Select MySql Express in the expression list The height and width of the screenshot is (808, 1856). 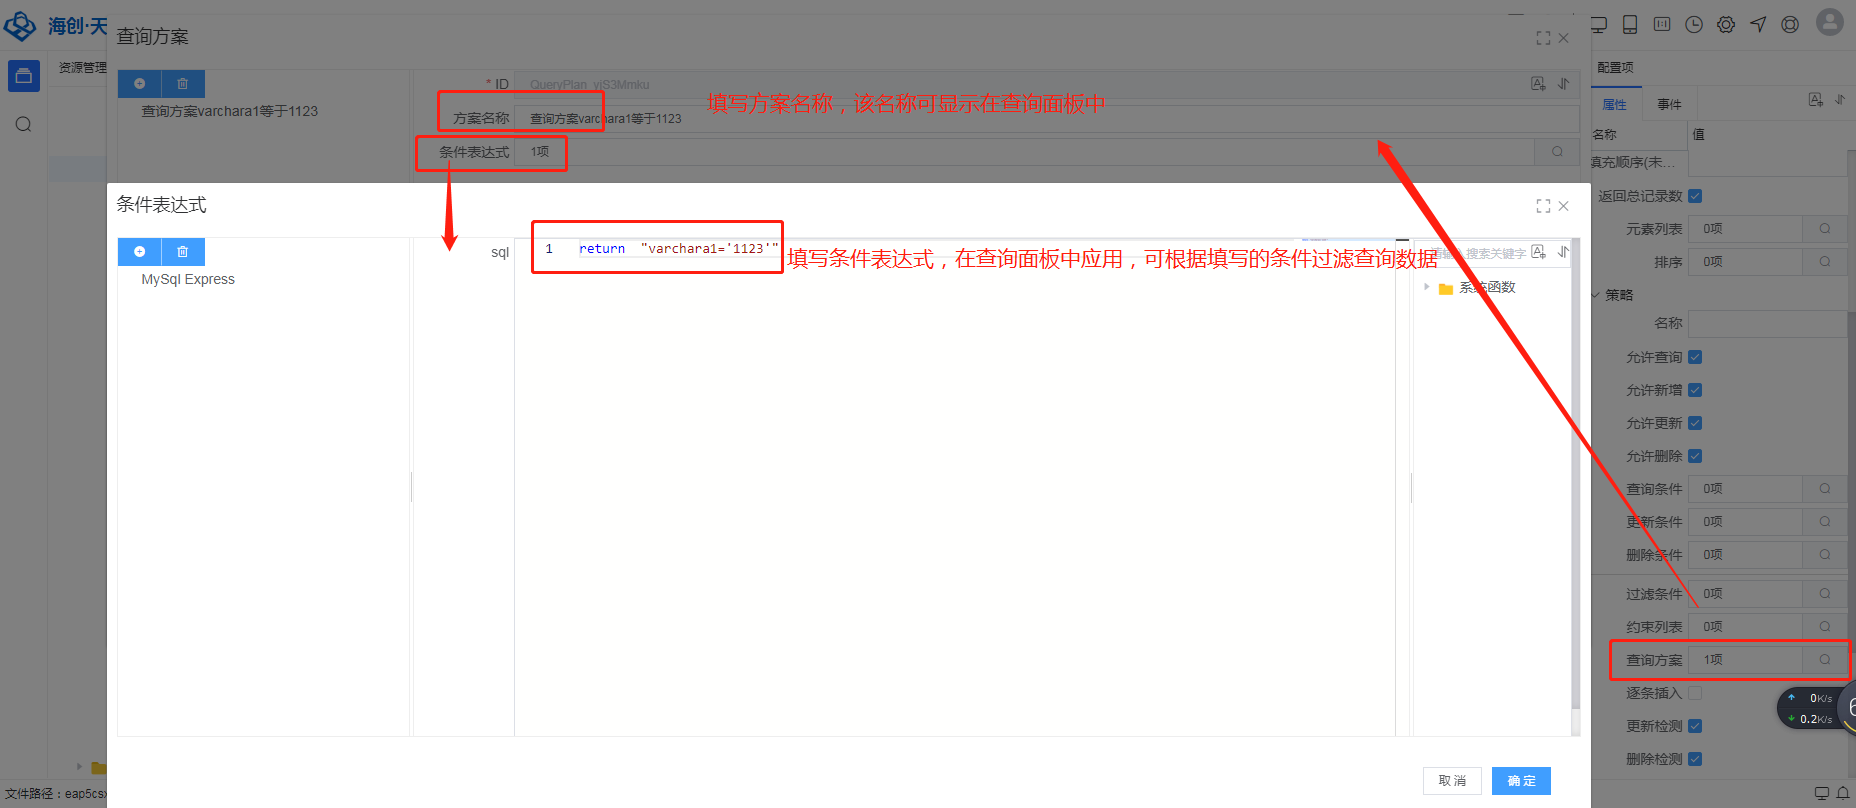point(188,280)
